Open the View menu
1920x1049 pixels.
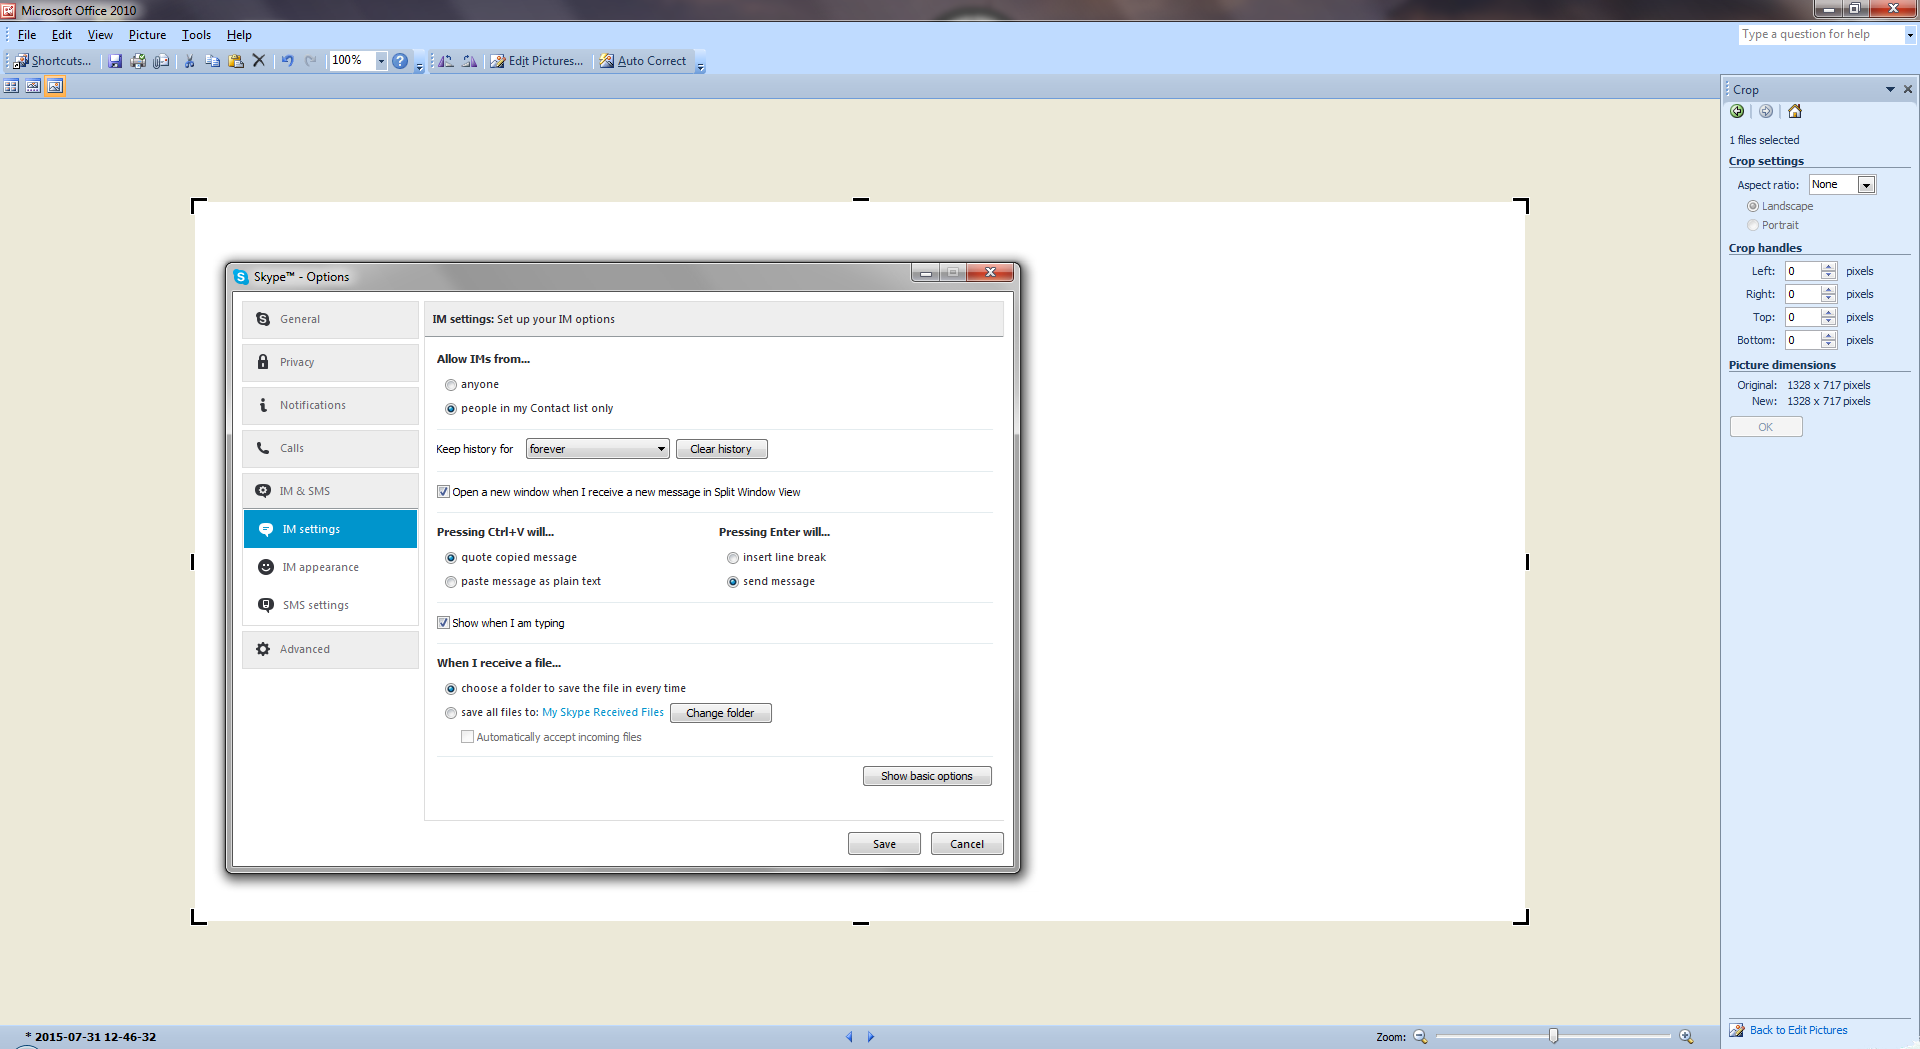click(x=100, y=35)
